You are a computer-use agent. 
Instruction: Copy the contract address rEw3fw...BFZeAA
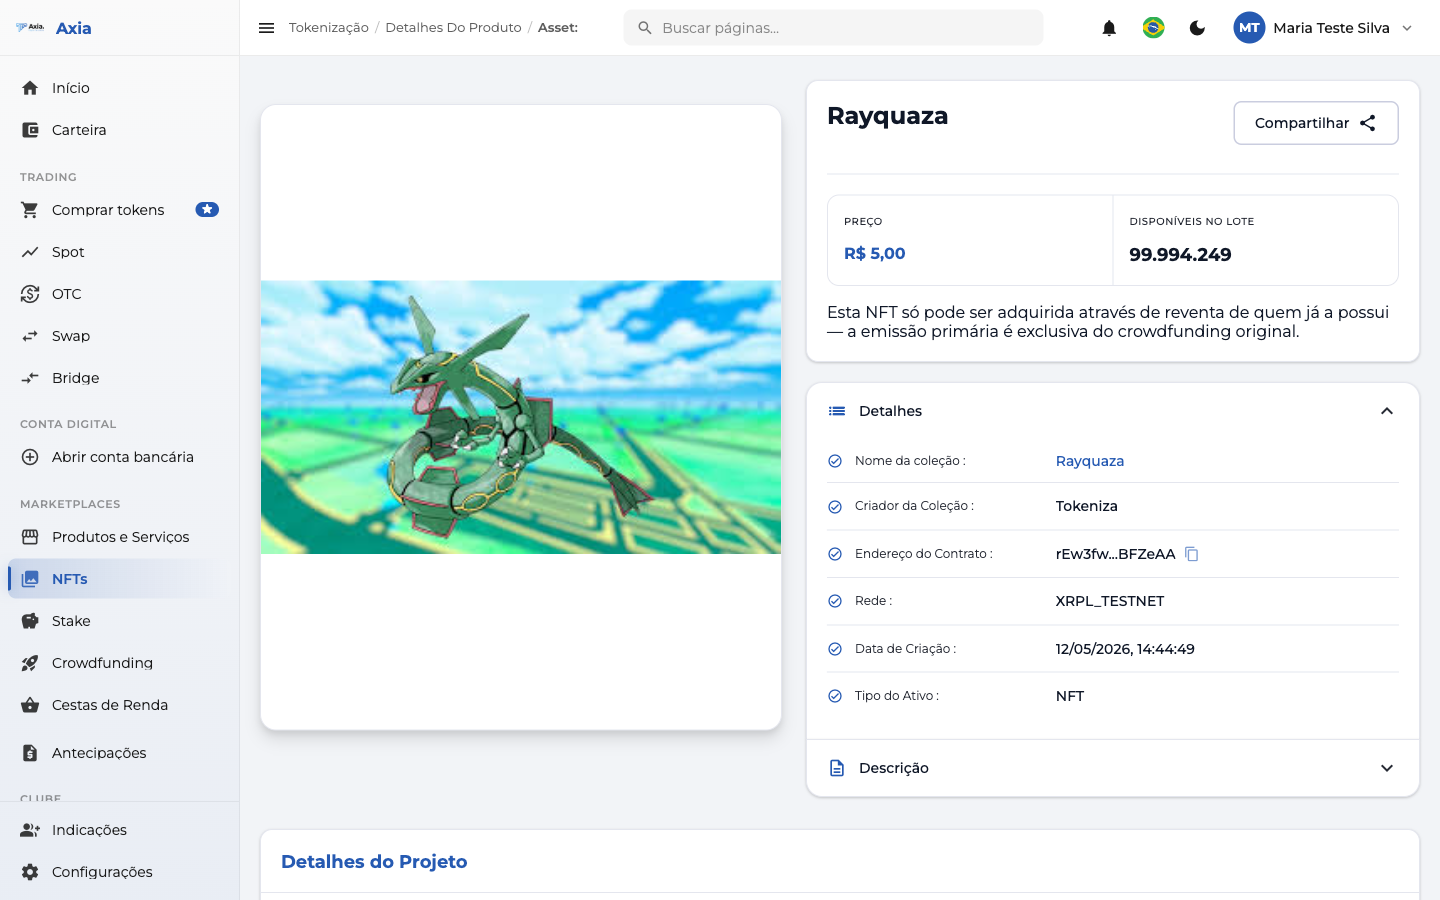click(1192, 554)
